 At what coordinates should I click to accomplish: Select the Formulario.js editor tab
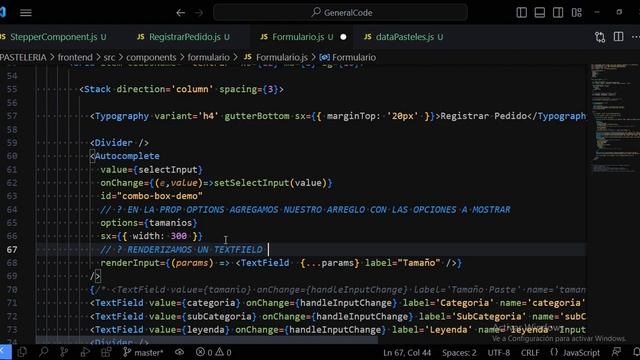pos(302,37)
